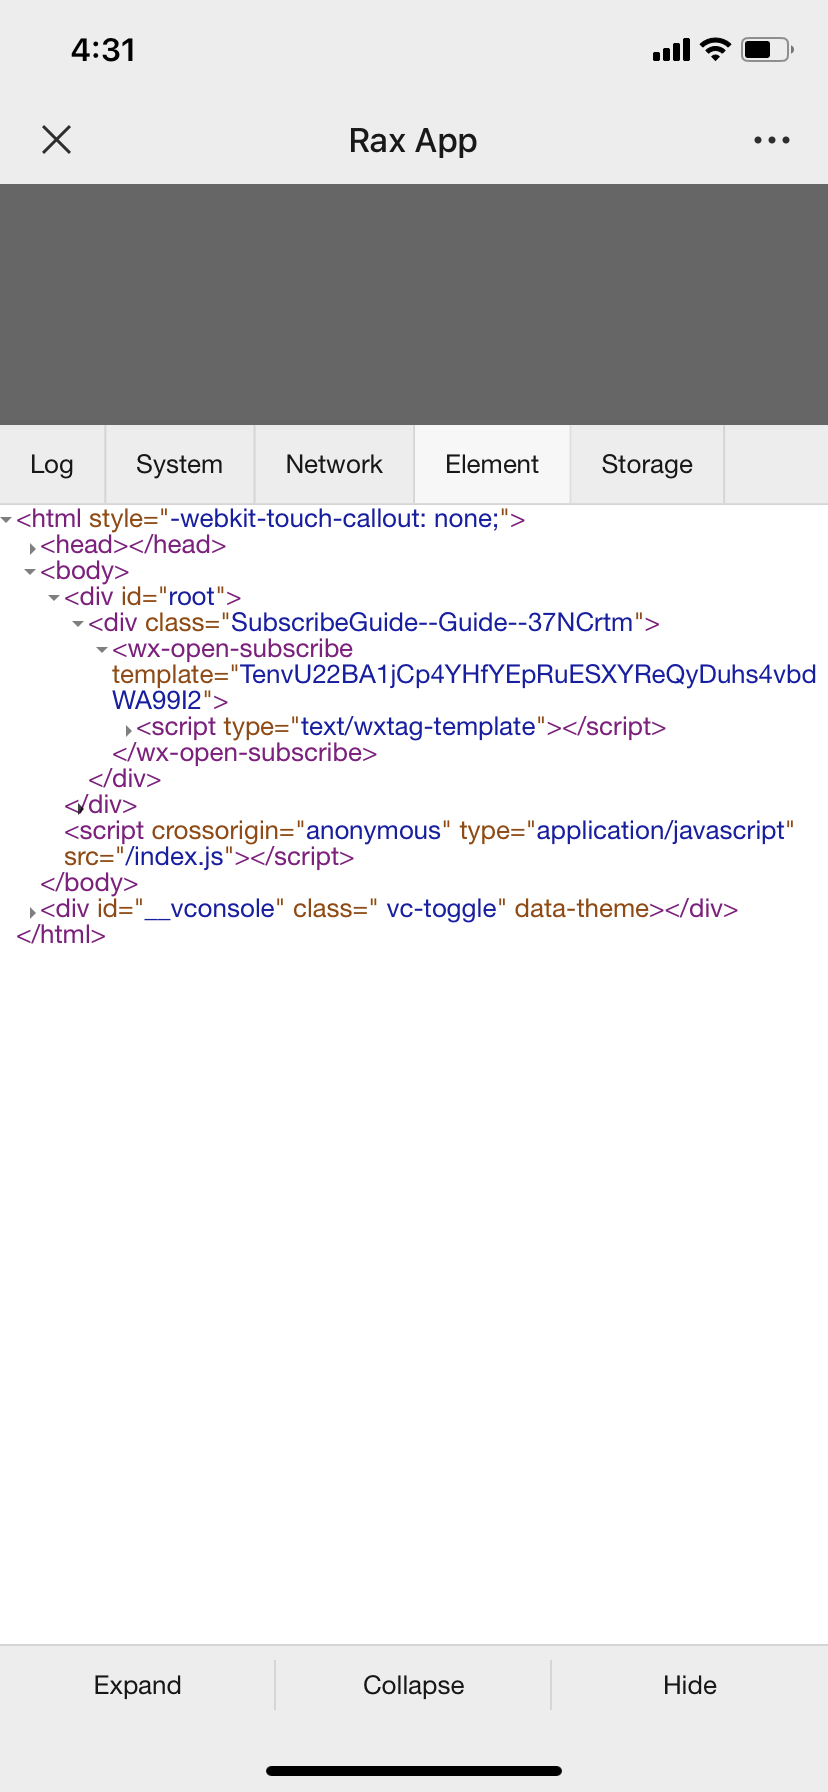Collapse the wx-open-subscribe node arrow
Image resolution: width=828 pixels, height=1792 pixels.
pos(103,650)
